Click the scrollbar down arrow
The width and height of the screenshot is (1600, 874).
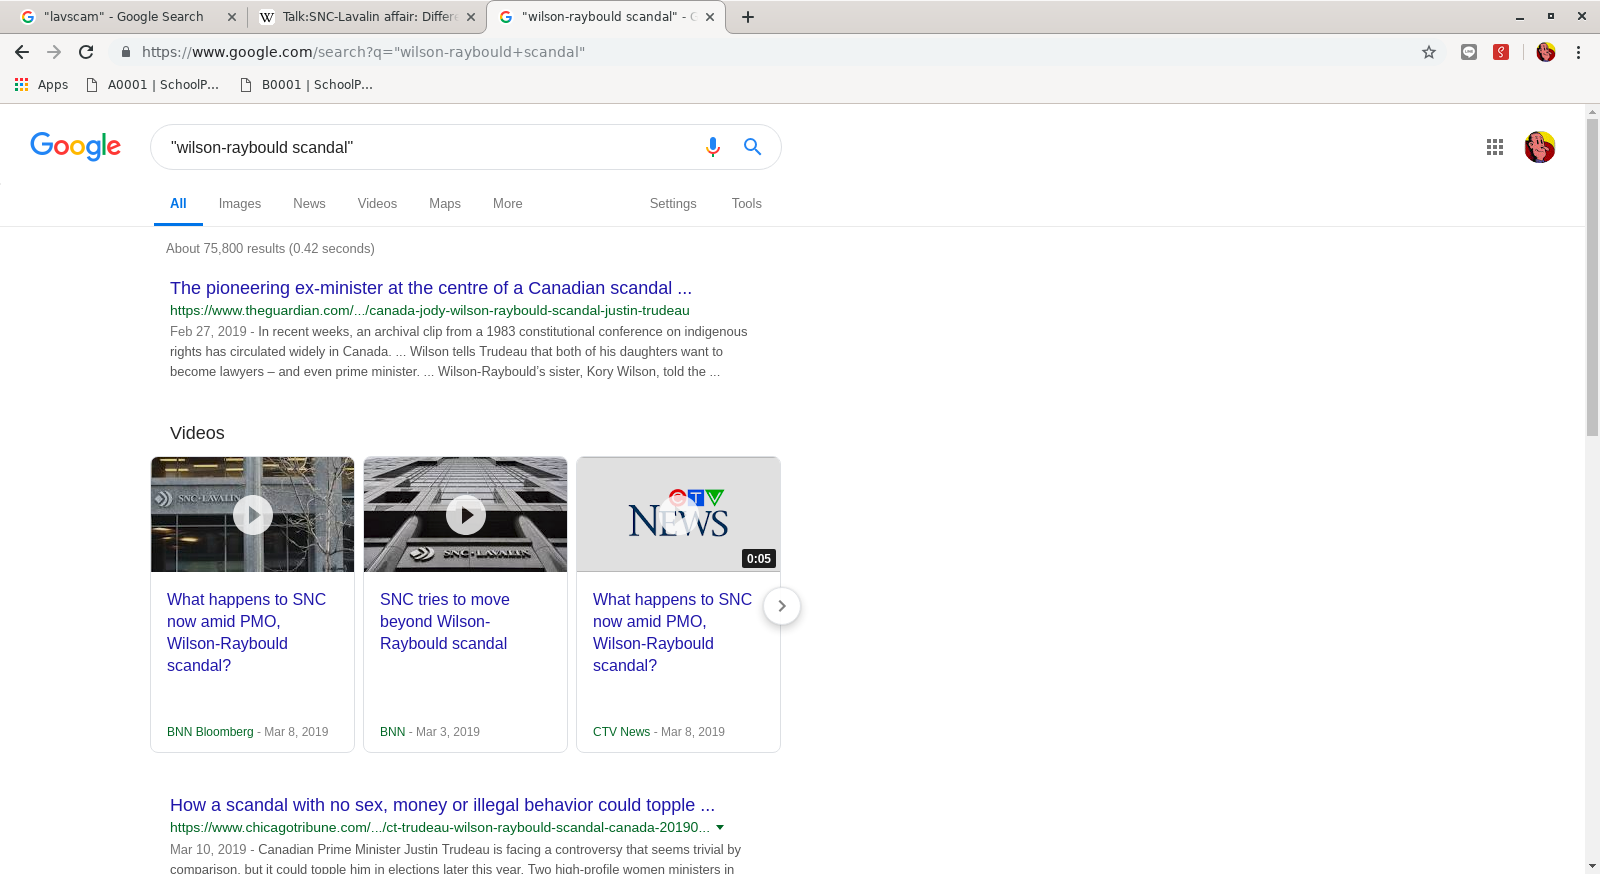(1592, 866)
